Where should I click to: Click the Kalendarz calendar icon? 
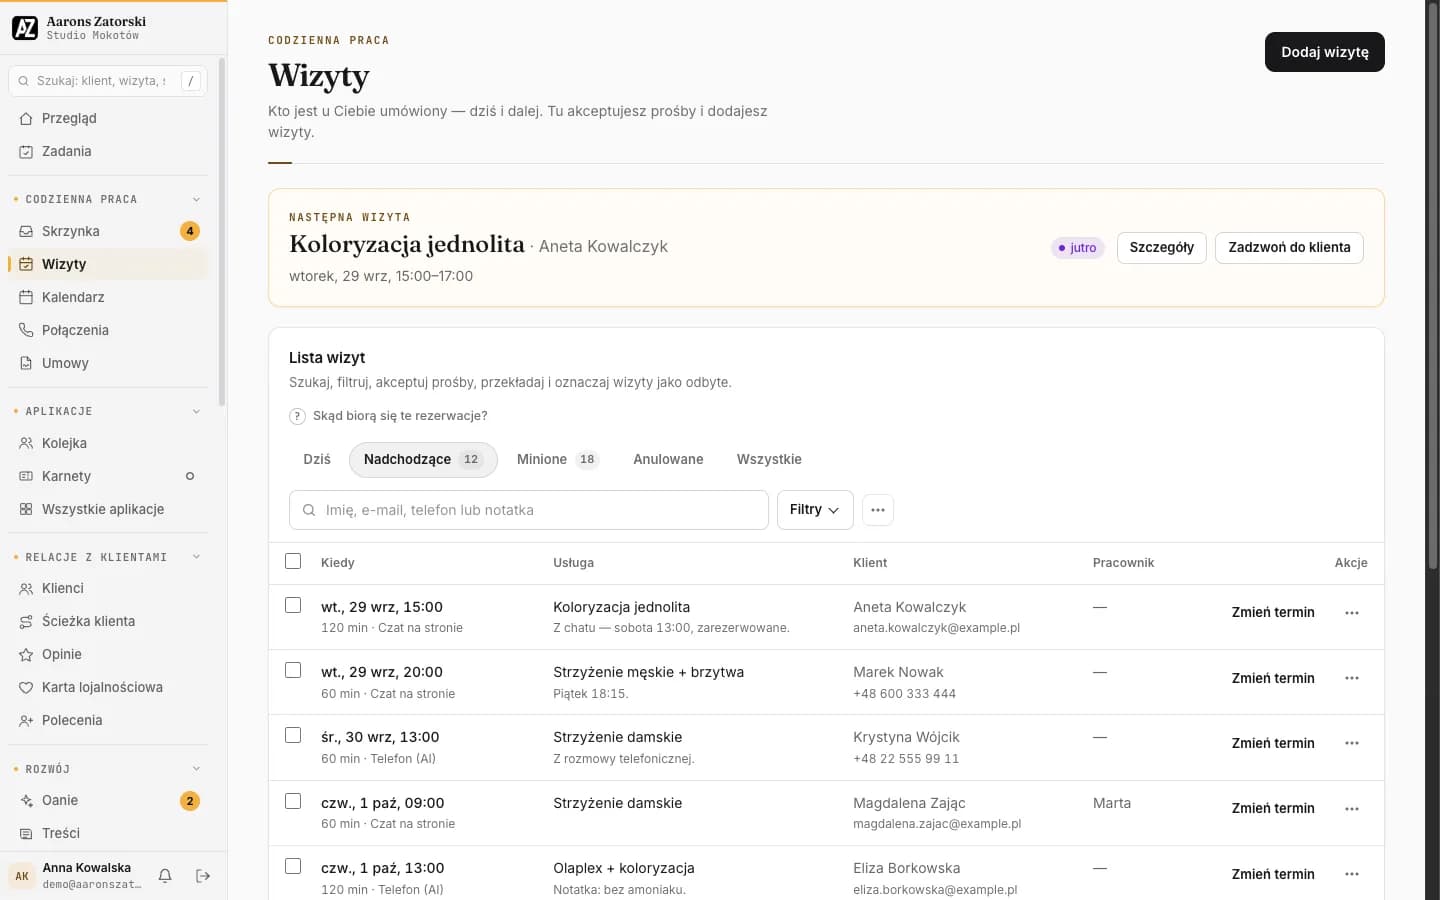coord(26,297)
